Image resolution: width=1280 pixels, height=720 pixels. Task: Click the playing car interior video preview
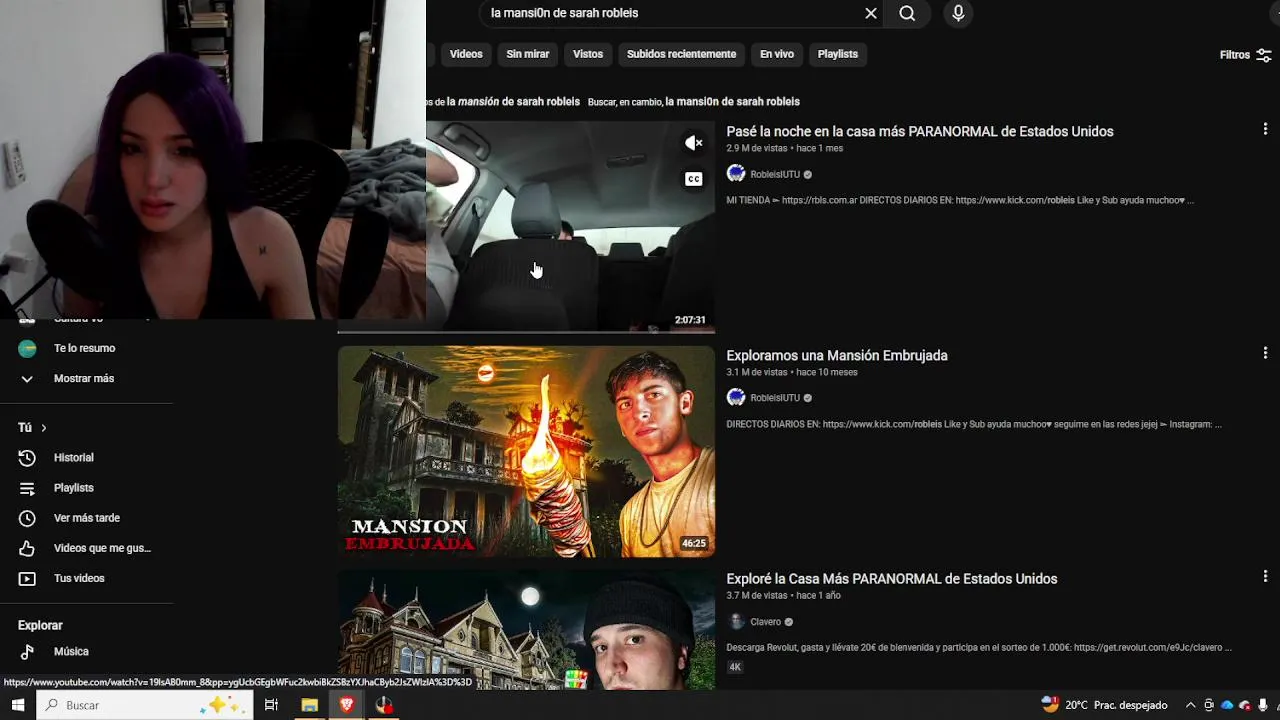pos(570,226)
